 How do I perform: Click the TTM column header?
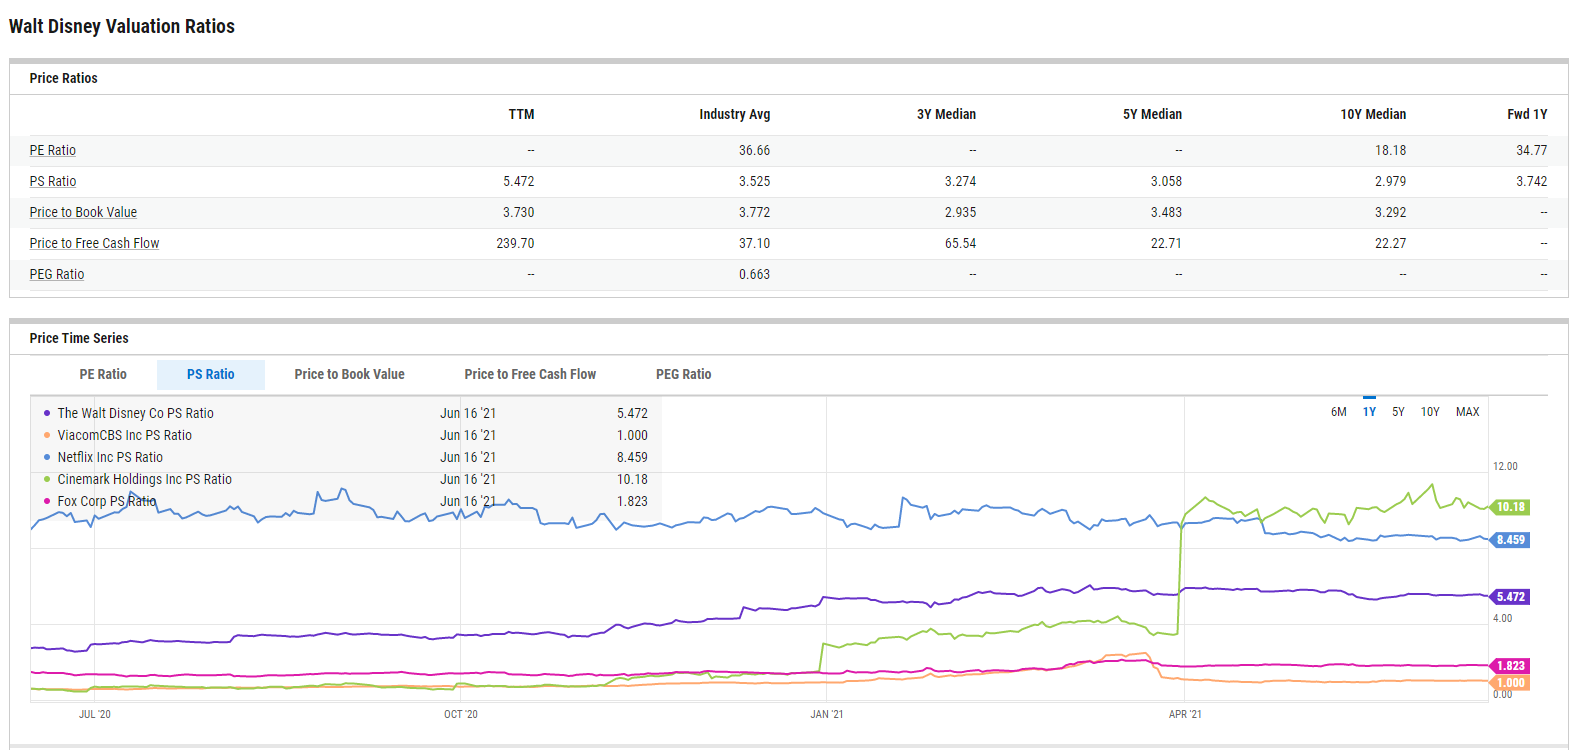[x=521, y=114]
